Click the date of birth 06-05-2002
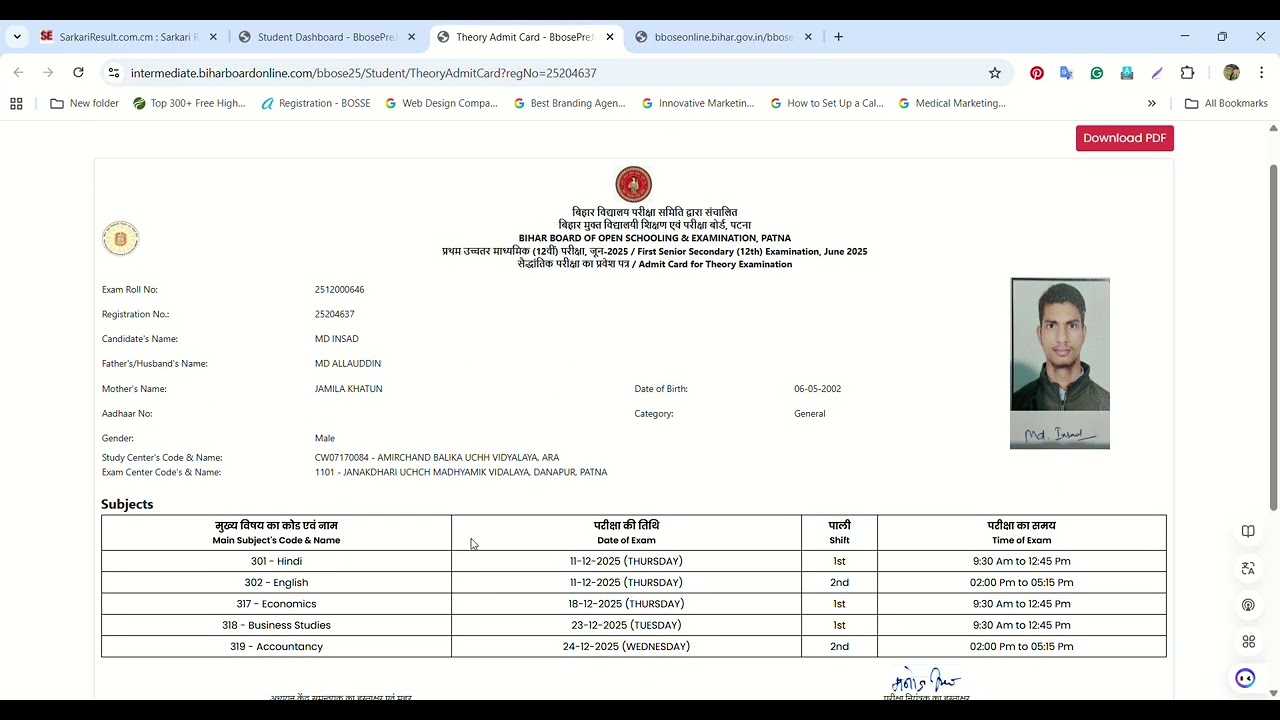 [x=817, y=389]
